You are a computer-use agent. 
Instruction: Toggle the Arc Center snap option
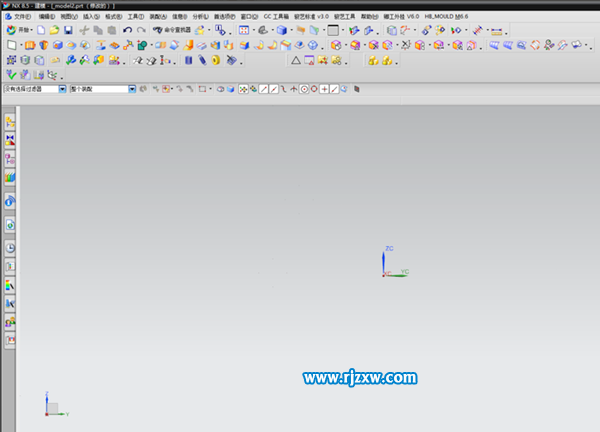point(304,89)
